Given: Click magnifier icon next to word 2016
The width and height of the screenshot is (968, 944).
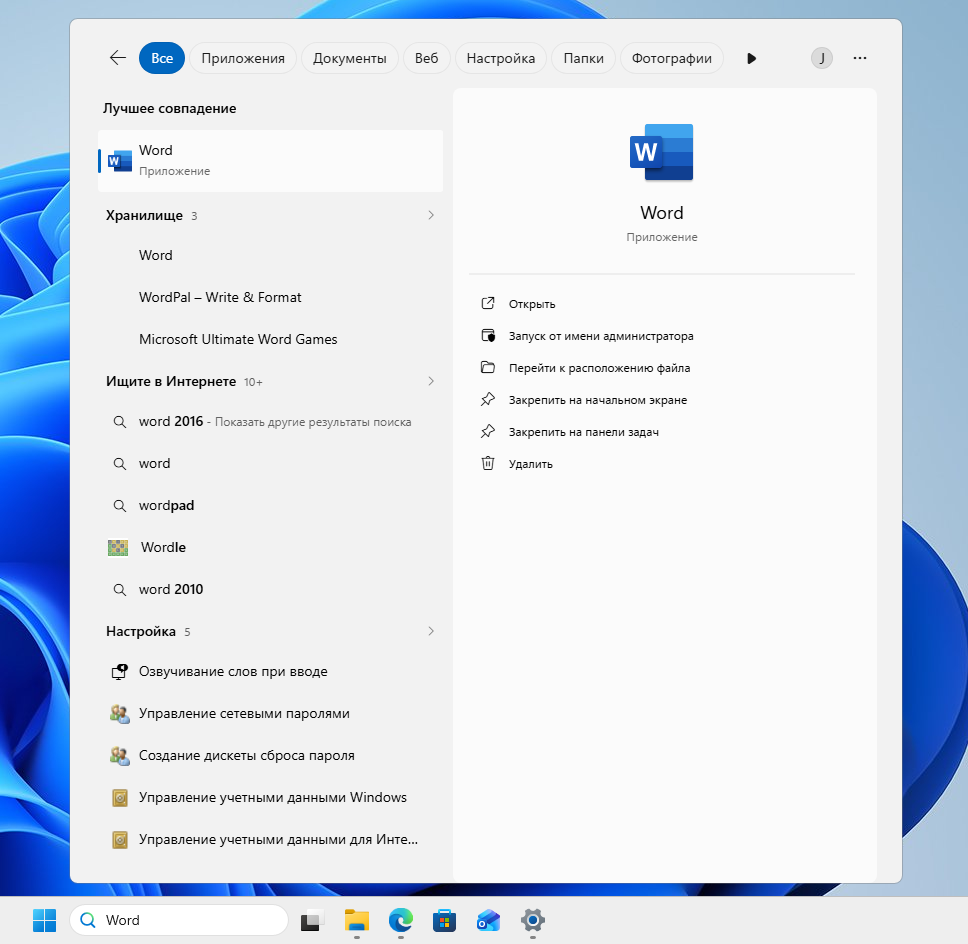Looking at the screenshot, I should [x=120, y=422].
